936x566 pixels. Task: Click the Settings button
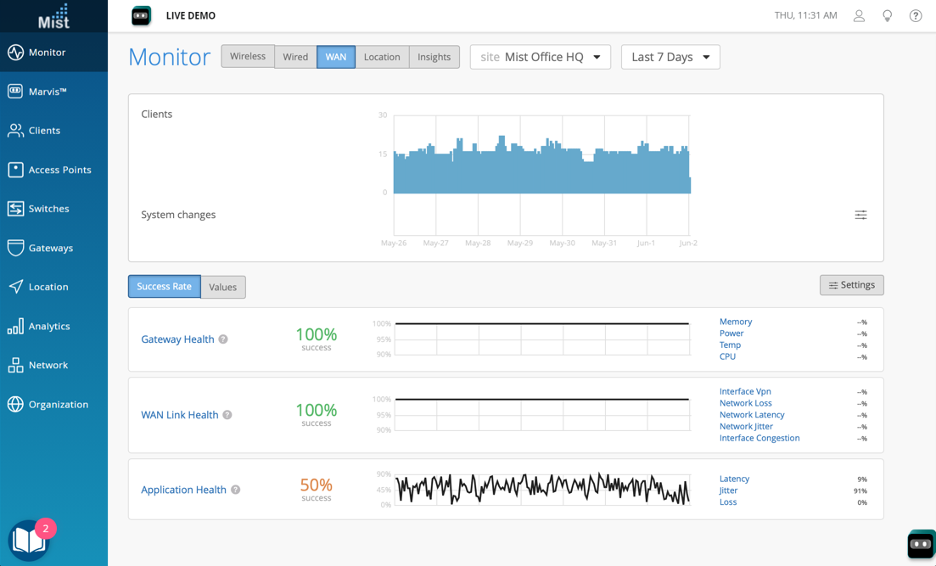click(851, 285)
